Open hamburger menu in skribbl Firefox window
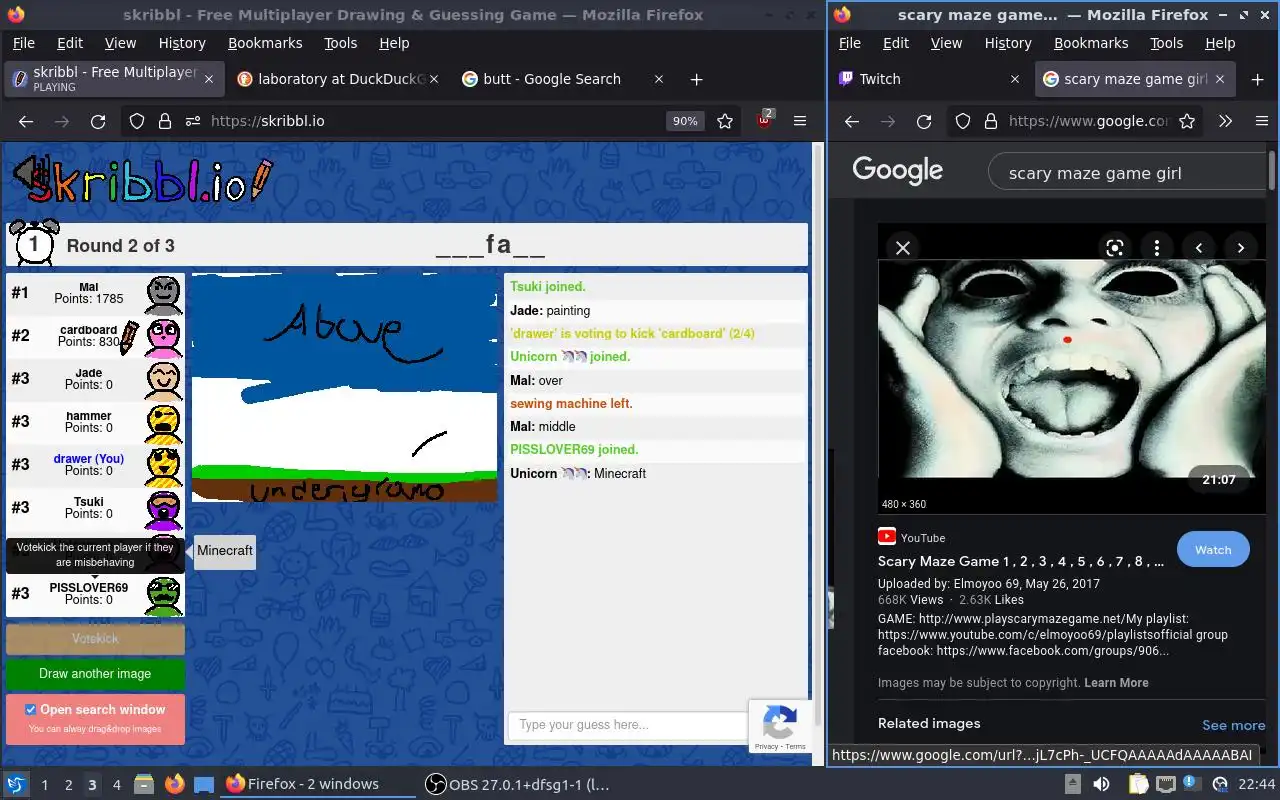This screenshot has height=800, width=1280. (x=800, y=121)
